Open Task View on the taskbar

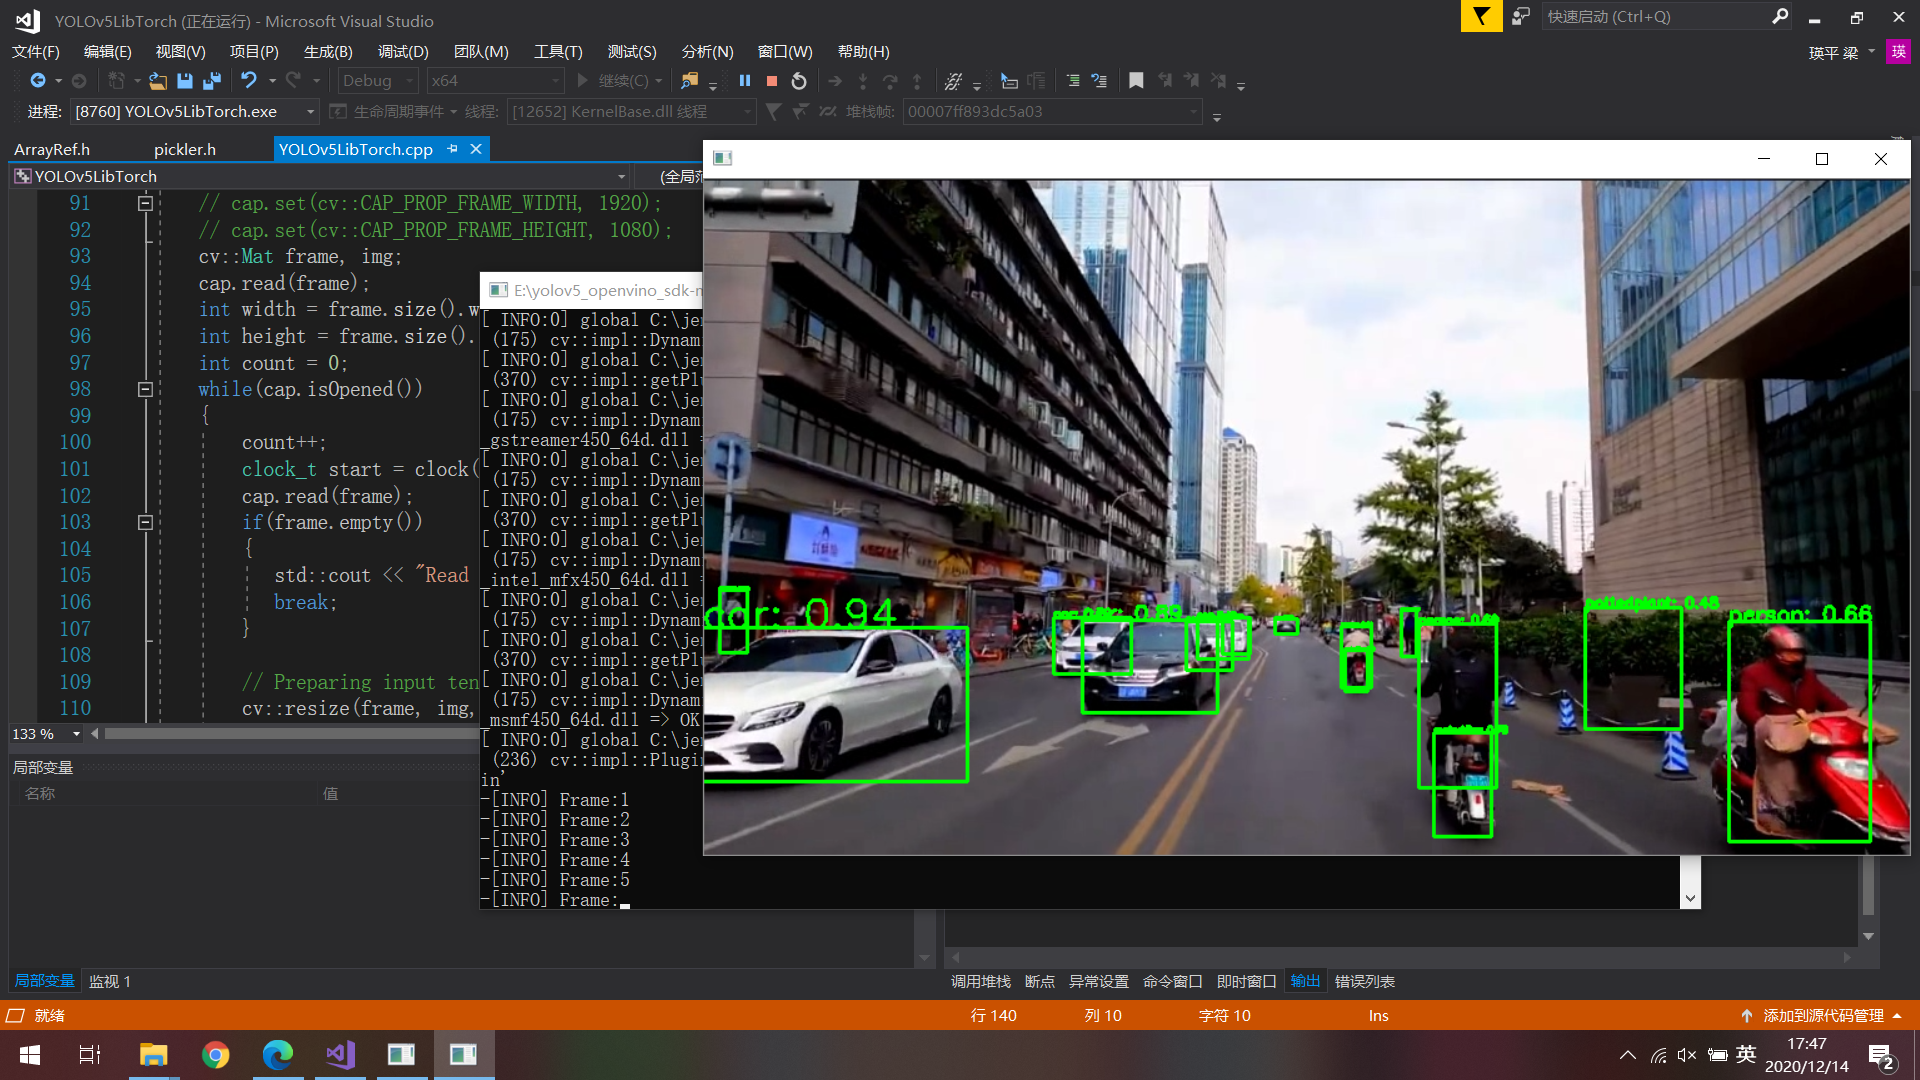click(90, 1055)
